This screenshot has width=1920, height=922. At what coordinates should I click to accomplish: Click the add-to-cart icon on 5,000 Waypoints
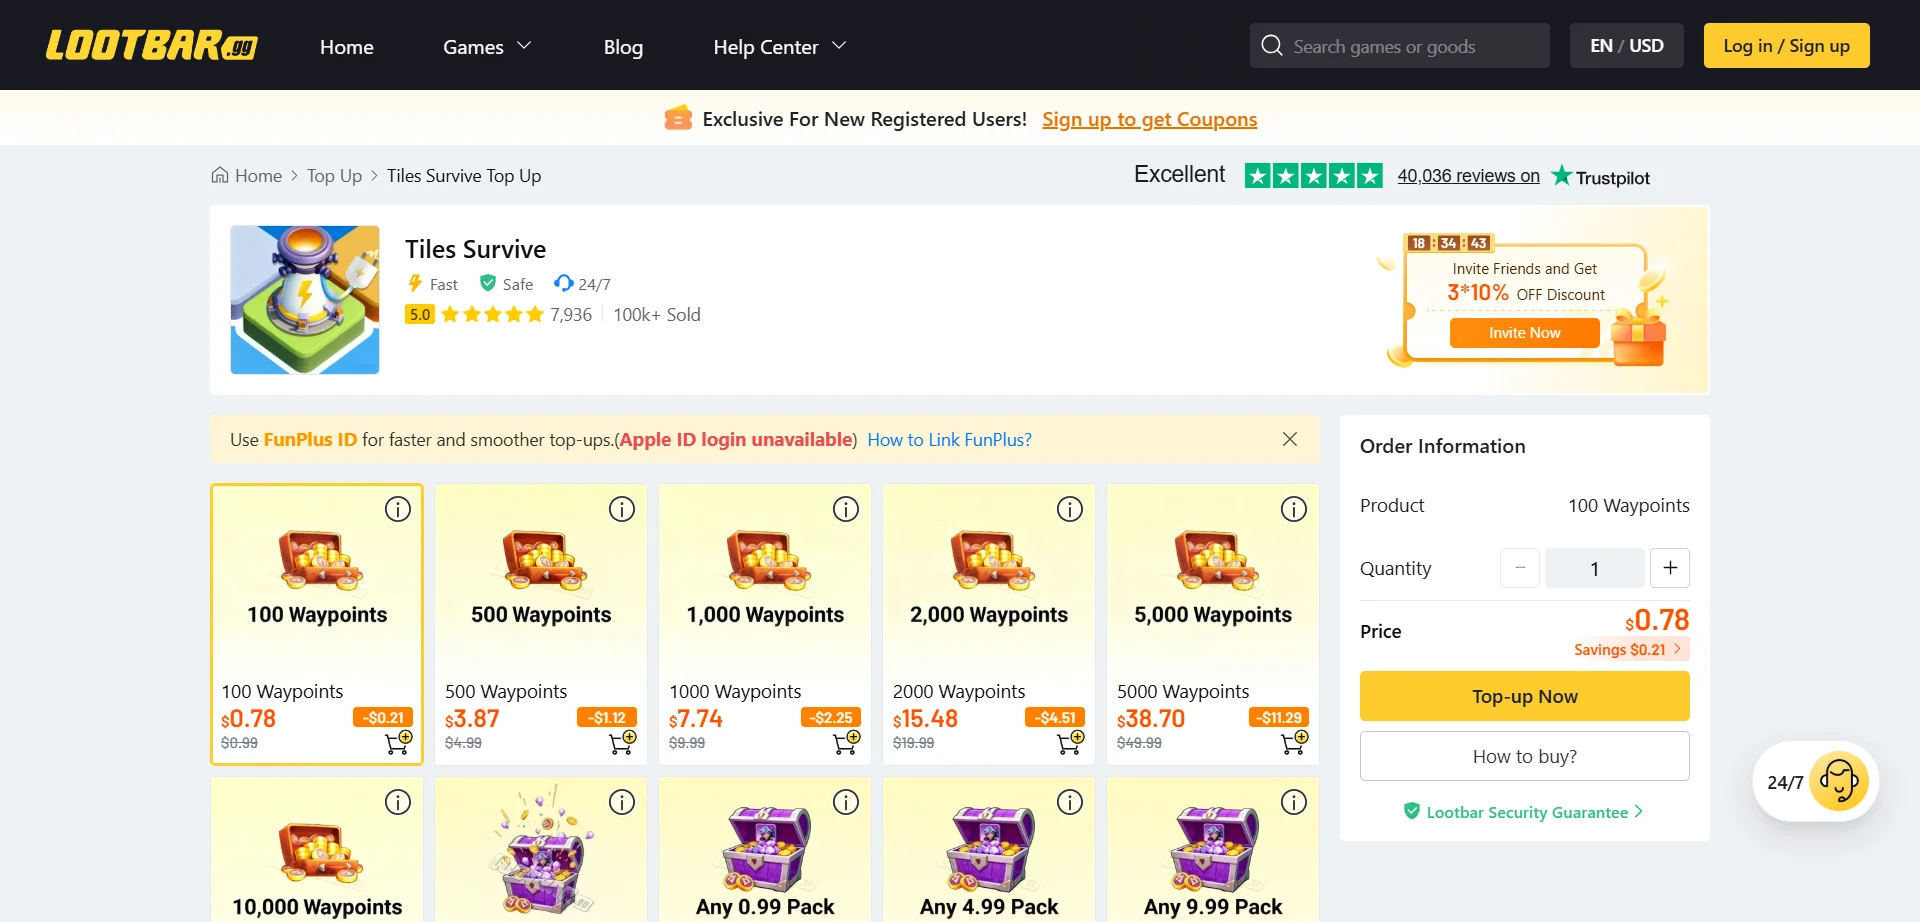point(1292,741)
